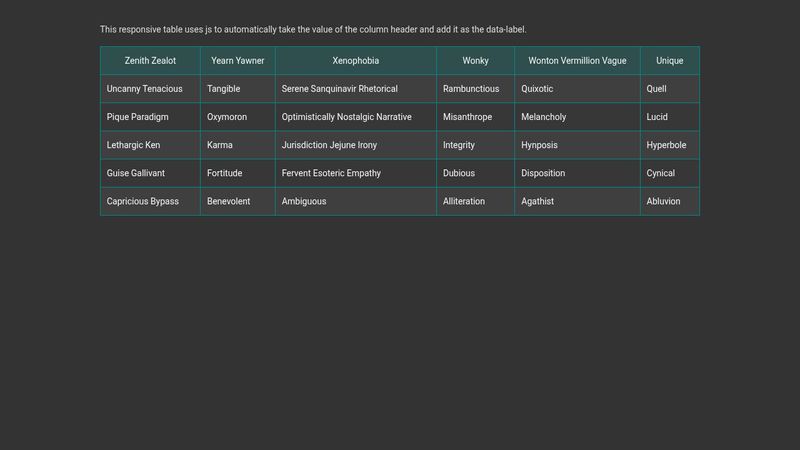Image resolution: width=800 pixels, height=450 pixels.
Task: Click the Xenophobia column header
Action: tap(356, 61)
